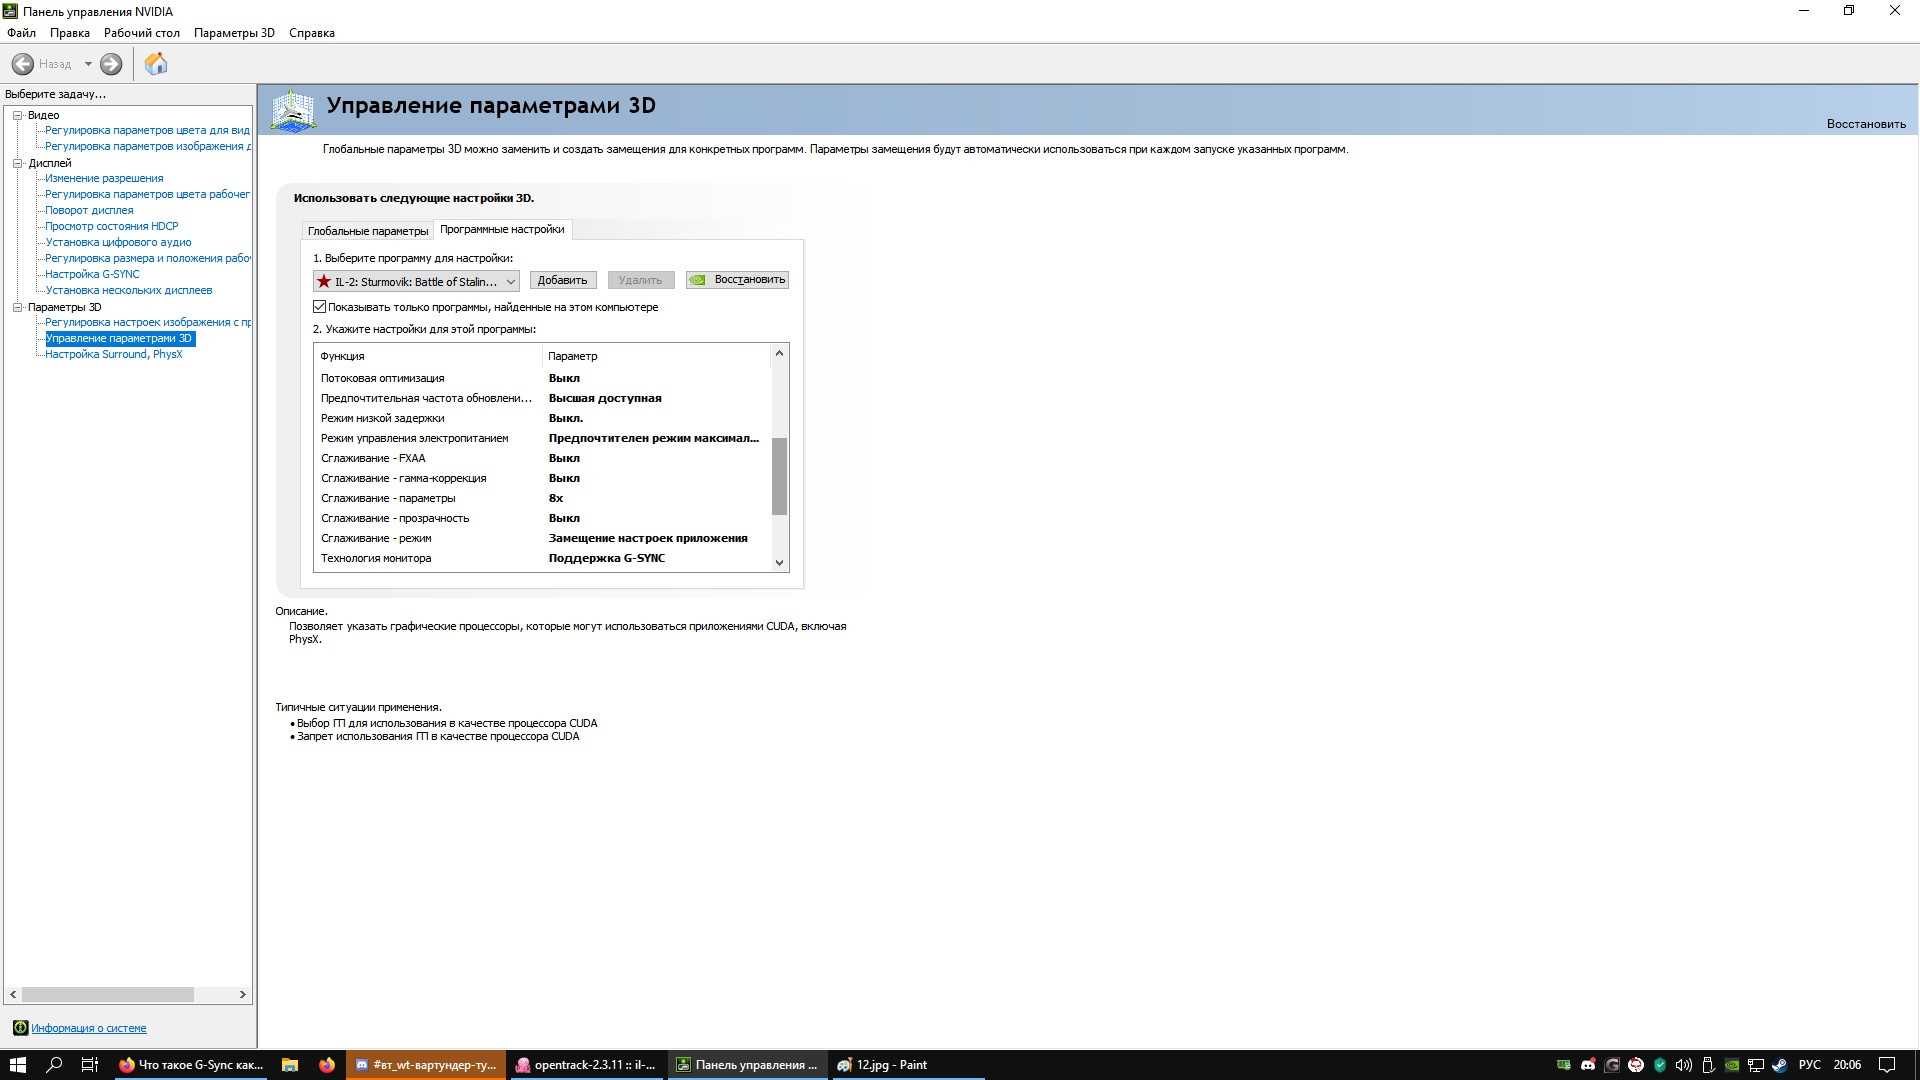Open the IL-2 Sturmovik program dropdown
Screen dimensions: 1920x1080
(416, 282)
